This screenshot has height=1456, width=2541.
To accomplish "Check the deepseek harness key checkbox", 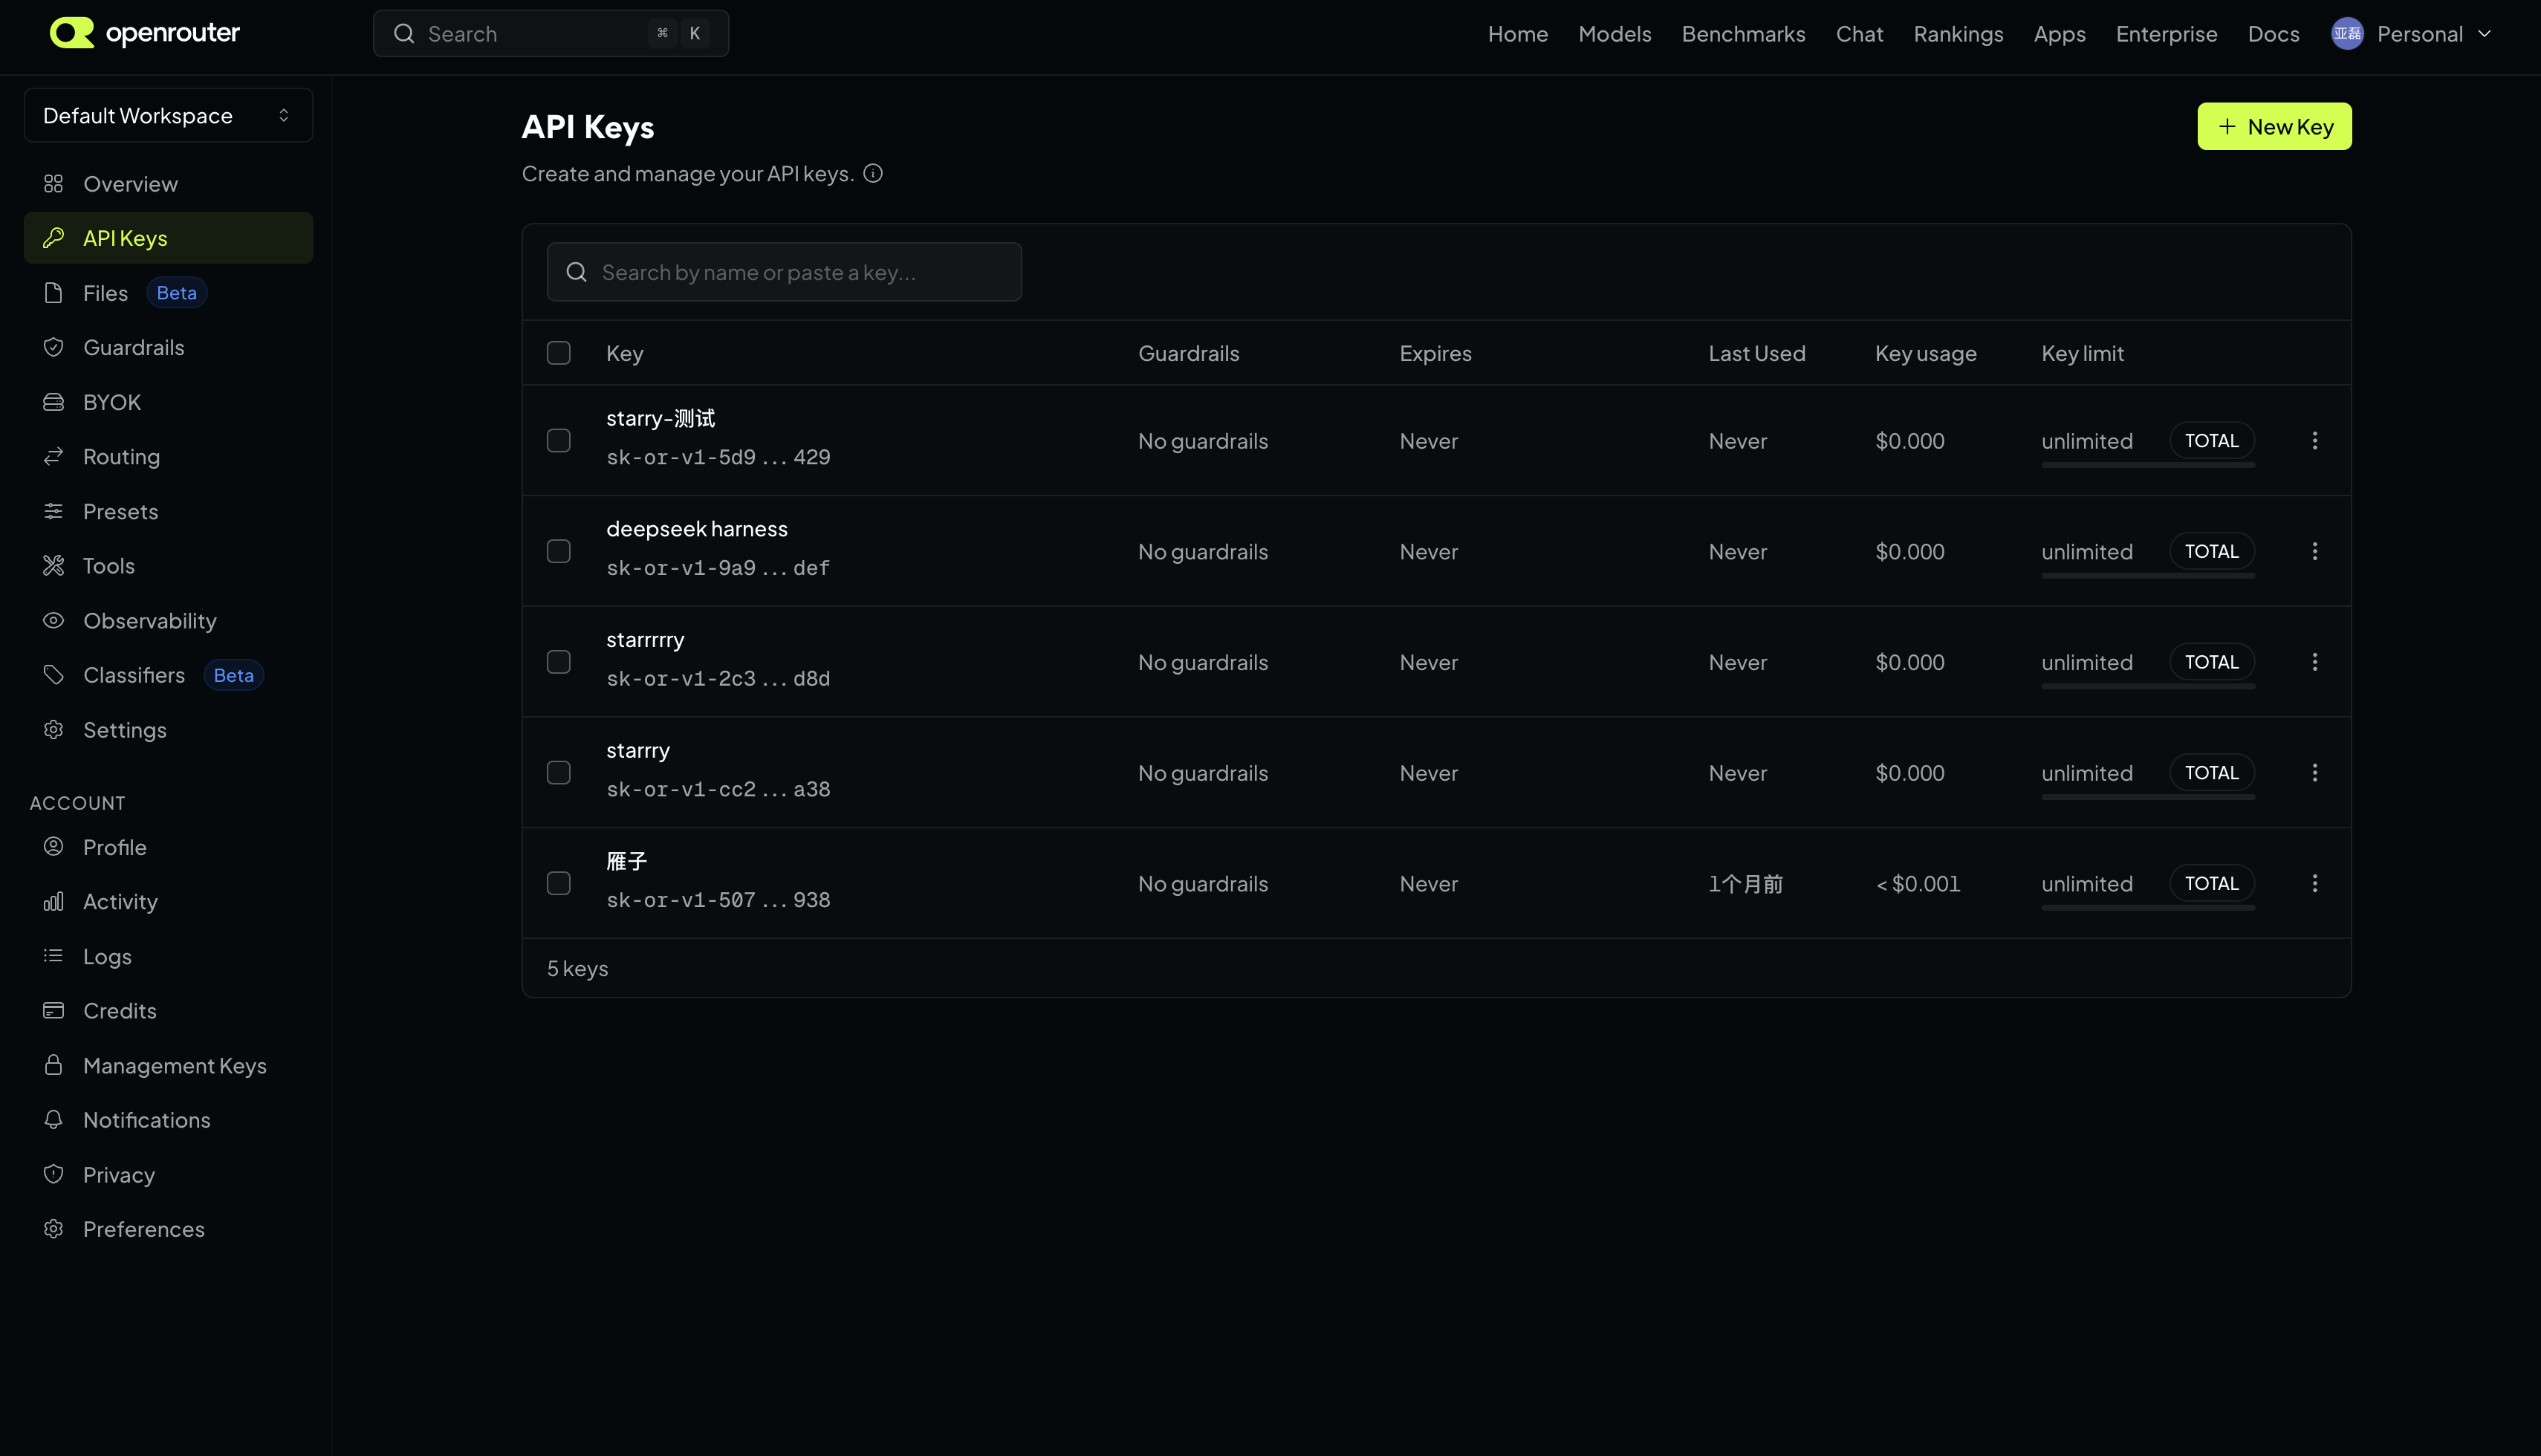I will pyautogui.click(x=559, y=552).
